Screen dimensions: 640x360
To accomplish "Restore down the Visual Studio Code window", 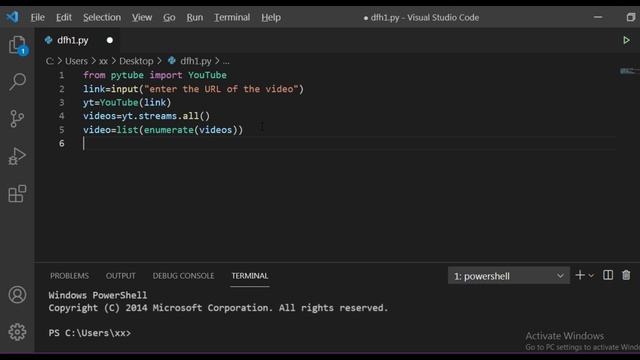I will tap(631, 17).
